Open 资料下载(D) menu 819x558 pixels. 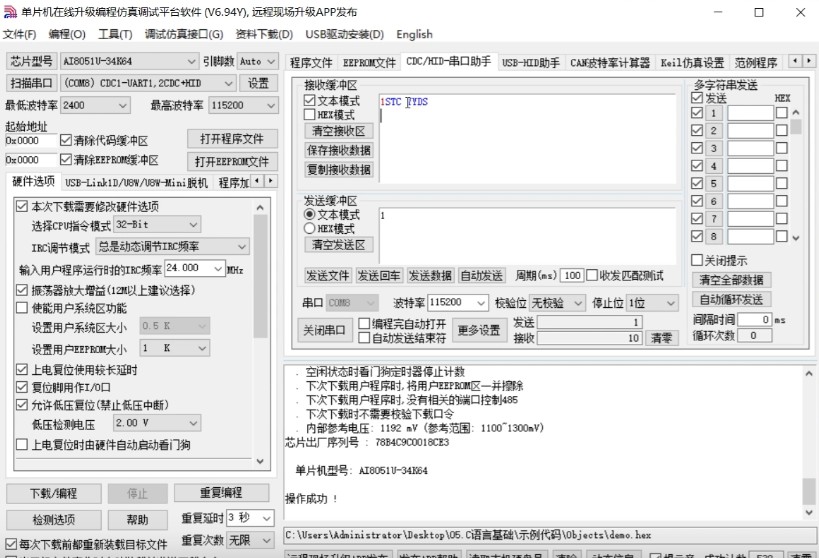pyautogui.click(x=264, y=34)
